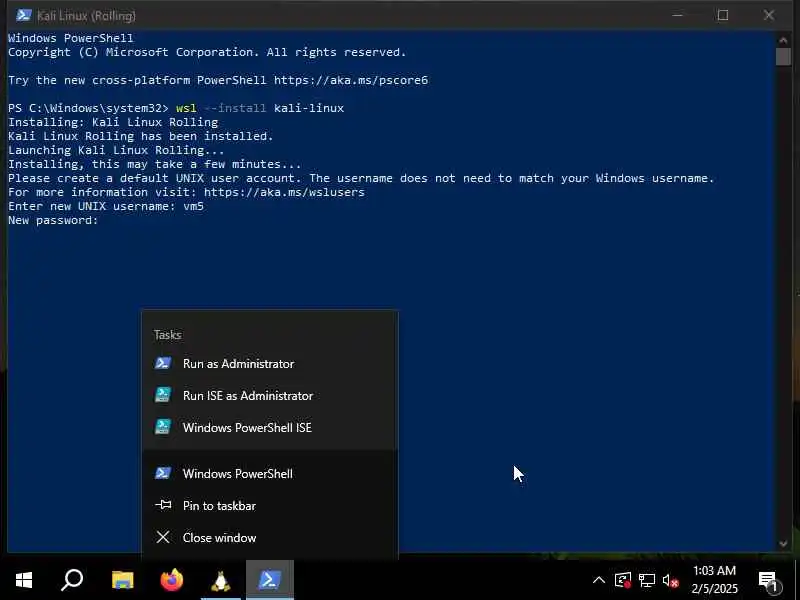Click the https://aka.ms/wslusers URL text
Viewport: 800px width, 600px height.
click(x=284, y=192)
